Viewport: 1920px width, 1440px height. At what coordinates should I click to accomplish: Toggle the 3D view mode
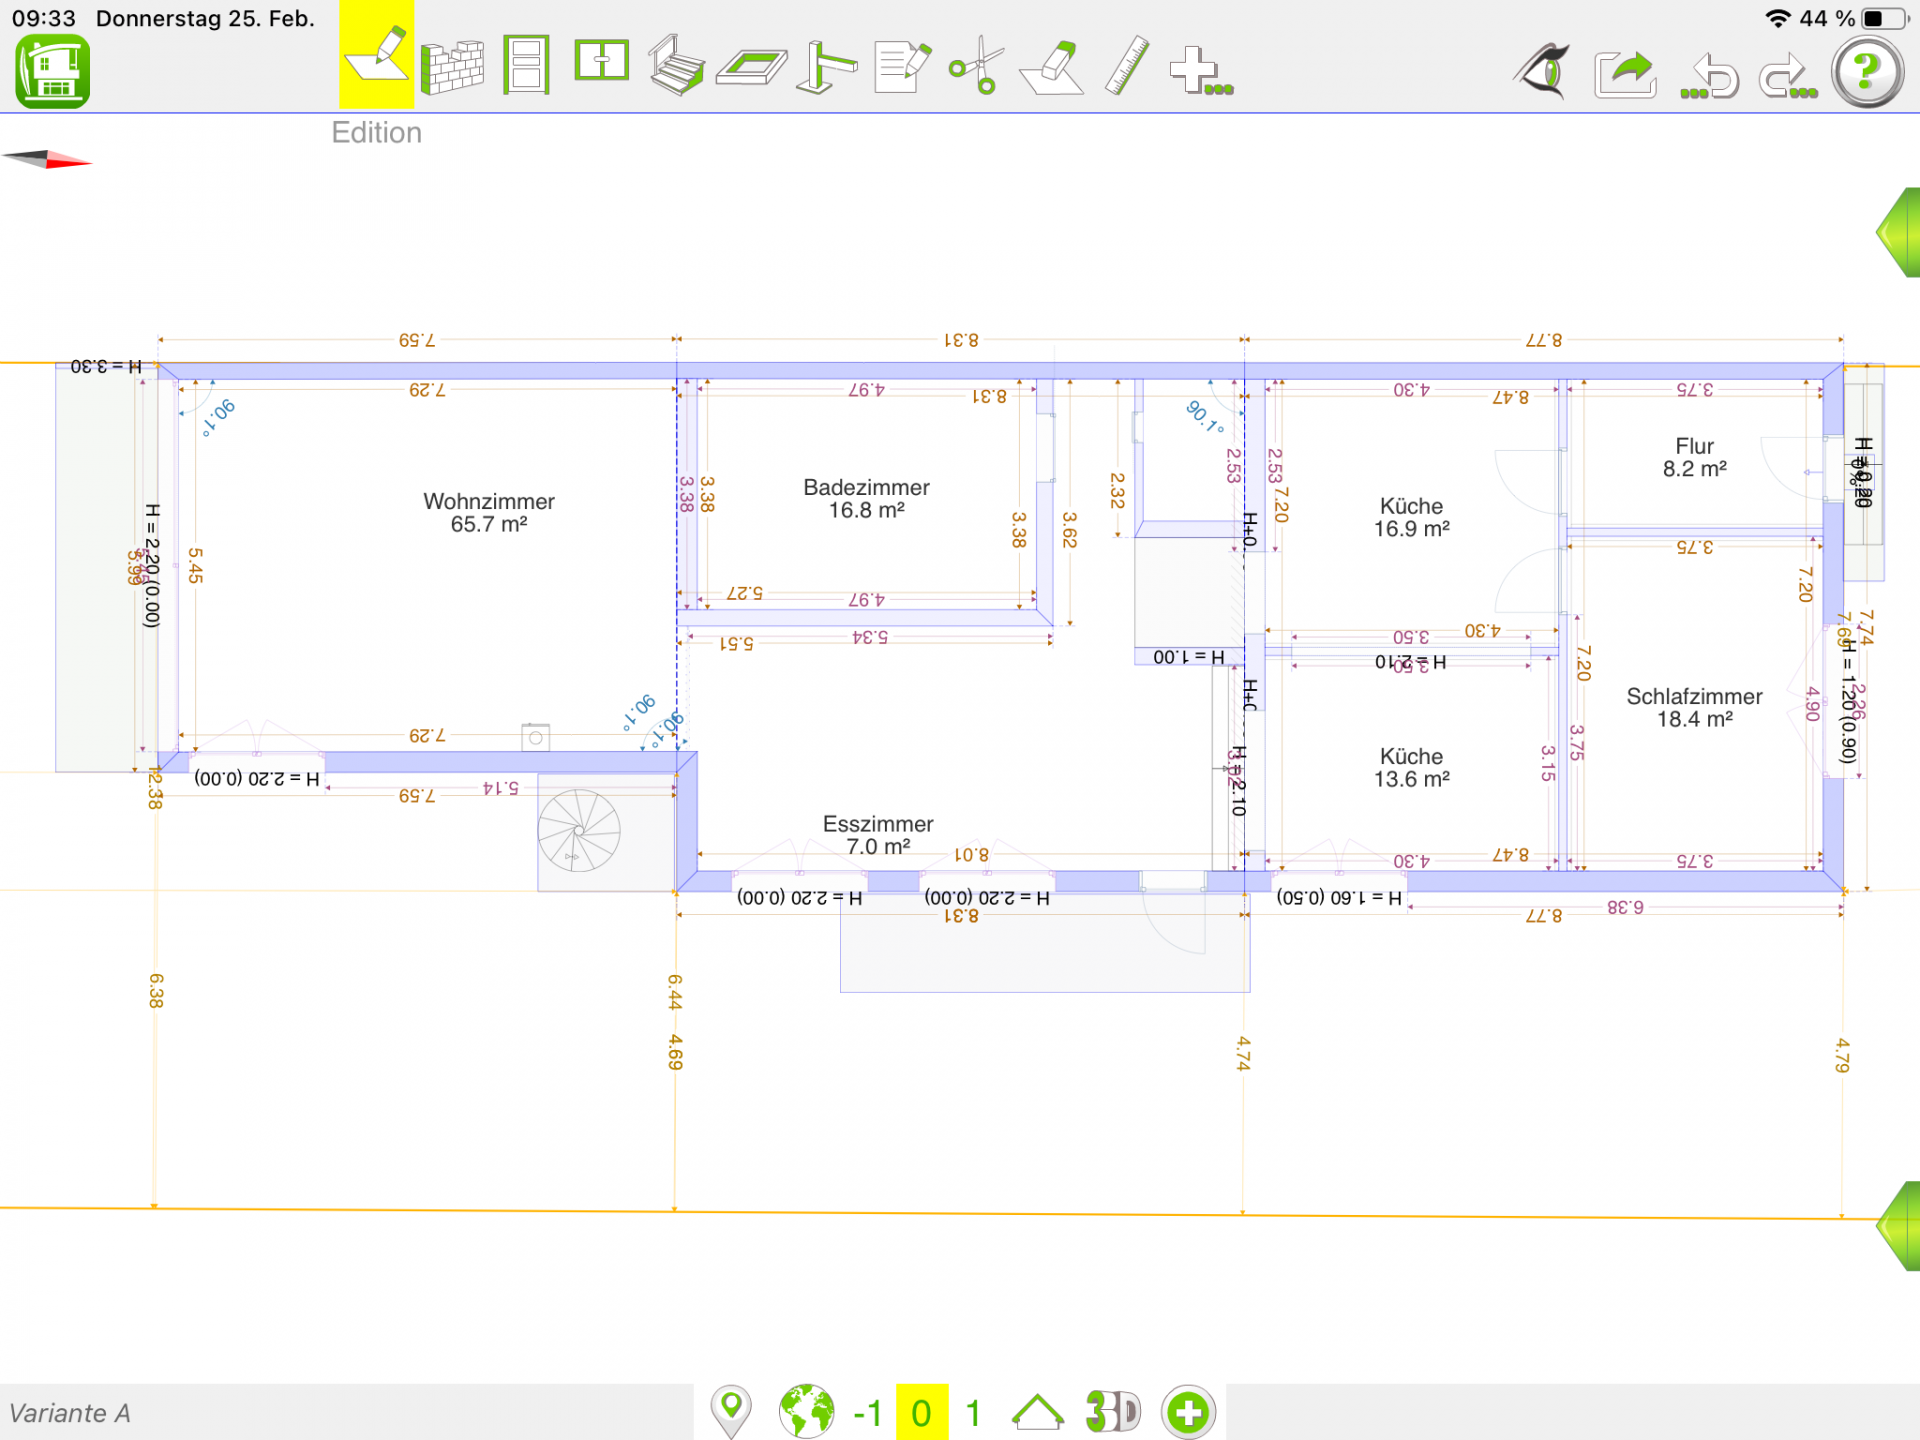click(x=1112, y=1412)
